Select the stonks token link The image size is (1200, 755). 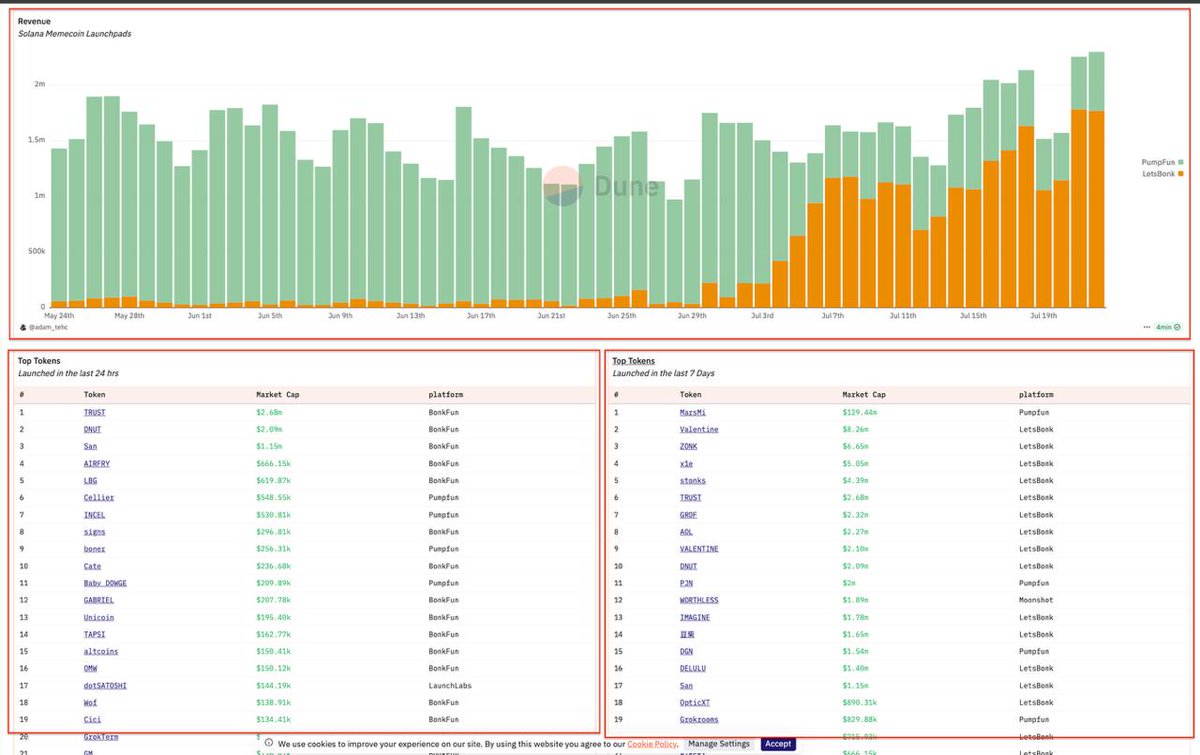click(x=694, y=480)
